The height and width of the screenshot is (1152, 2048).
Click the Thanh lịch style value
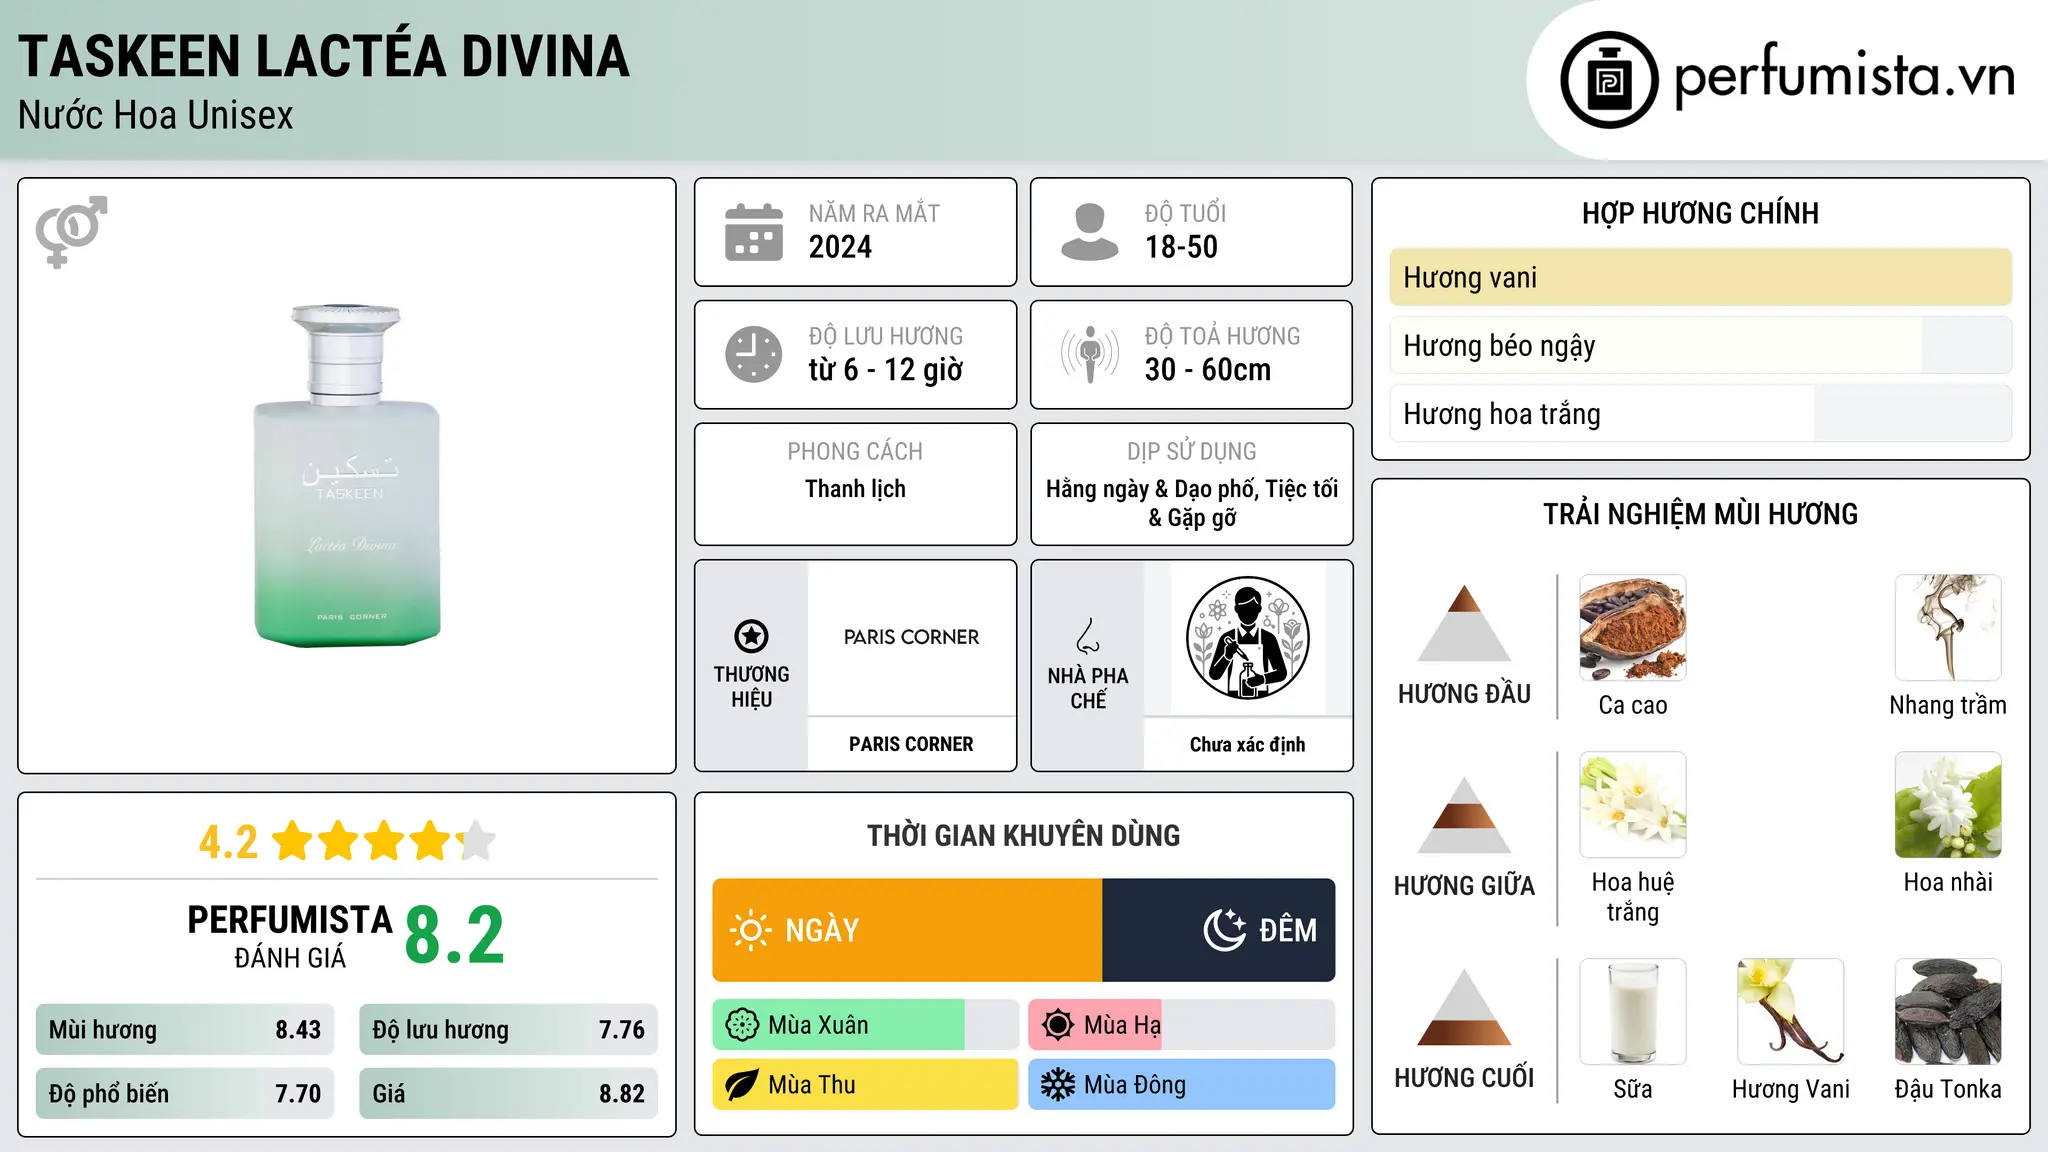coord(855,489)
